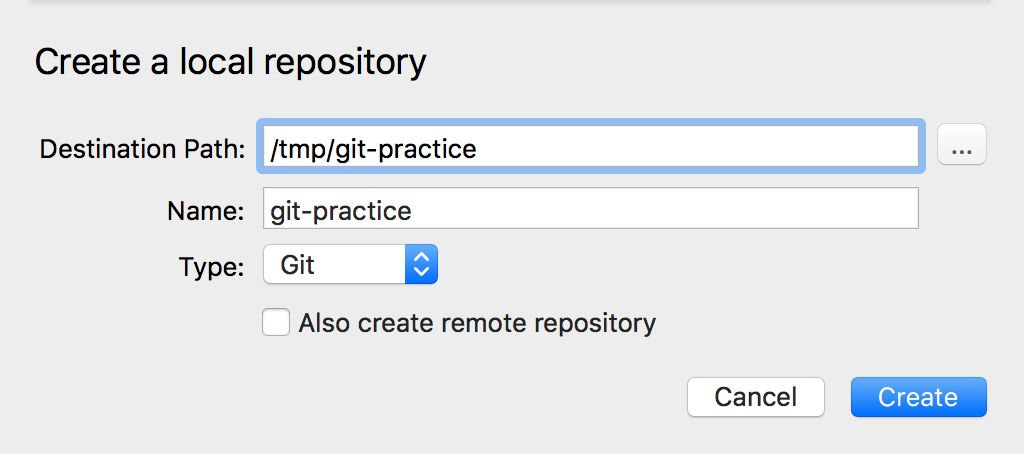Open the Type dropdown showing Git
The height and width of the screenshot is (454, 1024).
(350, 265)
